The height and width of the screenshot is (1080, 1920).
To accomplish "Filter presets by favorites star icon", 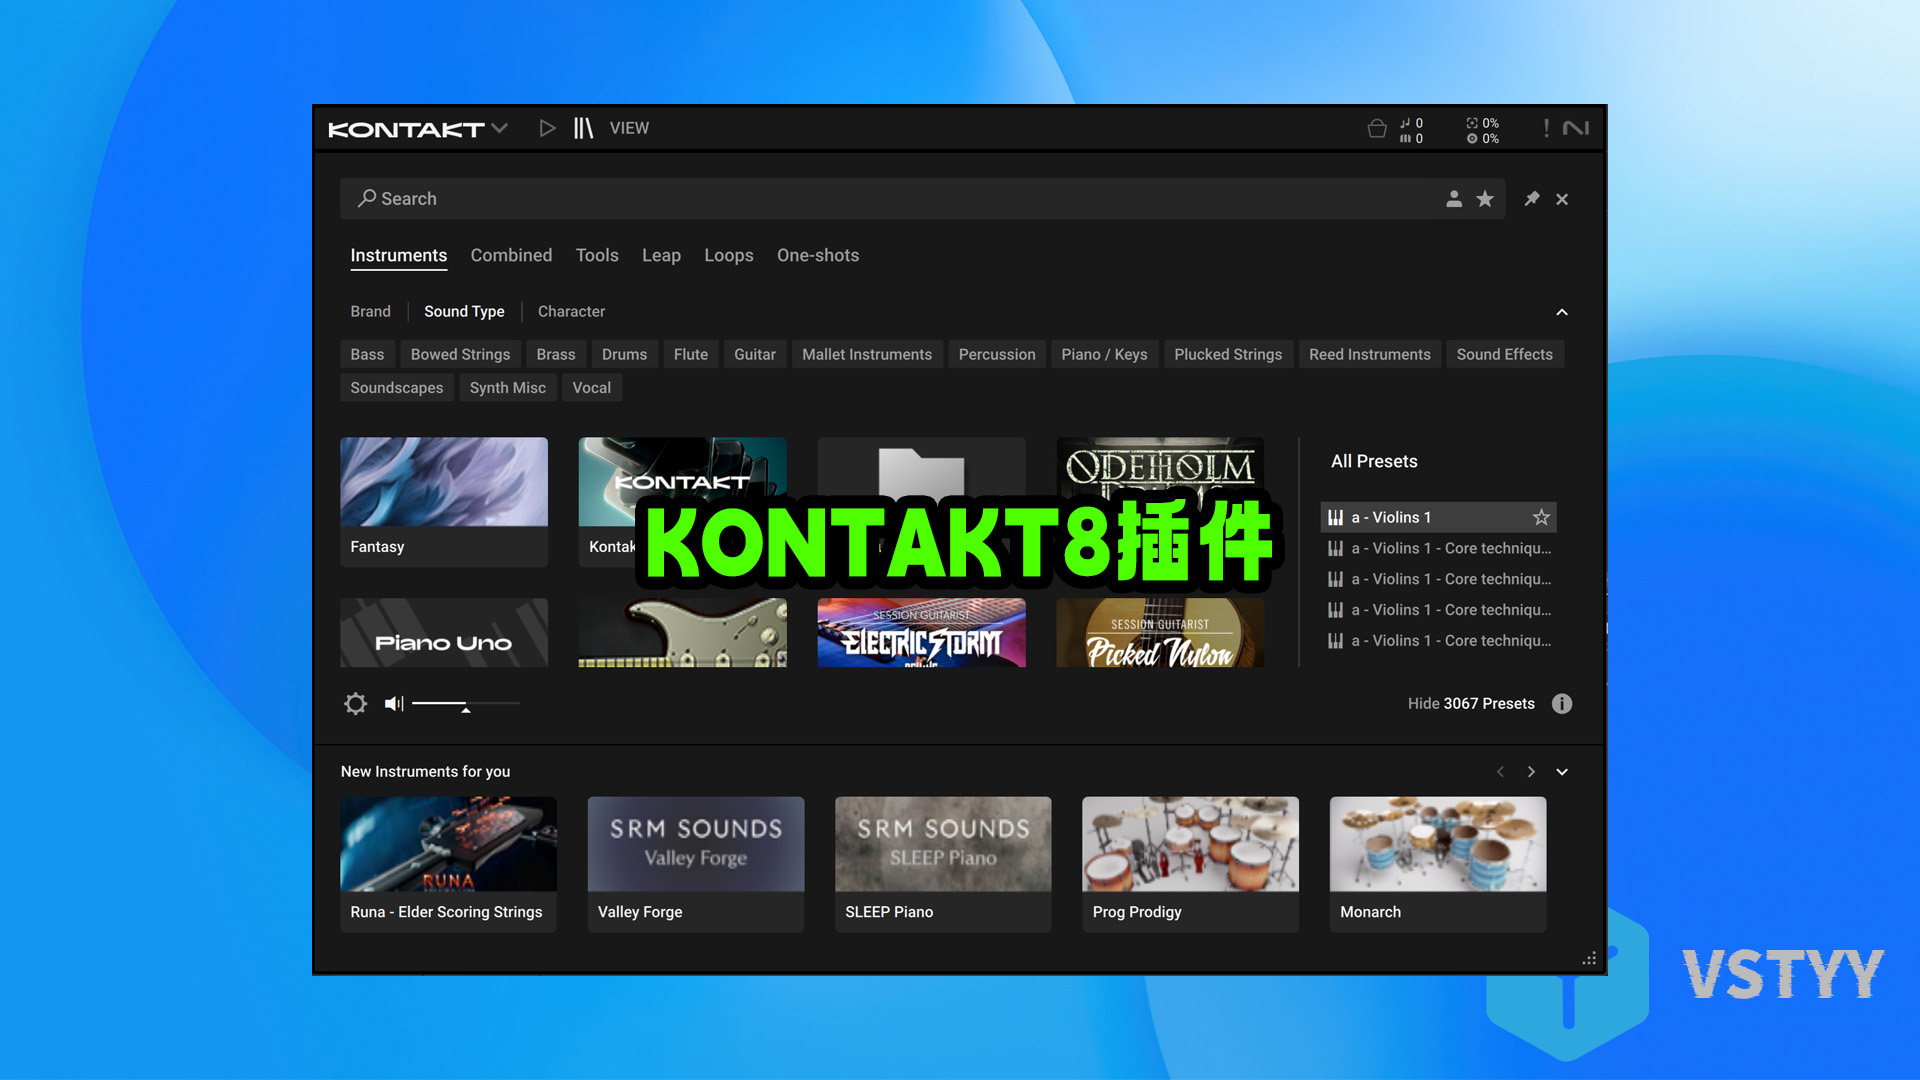I will (1486, 199).
